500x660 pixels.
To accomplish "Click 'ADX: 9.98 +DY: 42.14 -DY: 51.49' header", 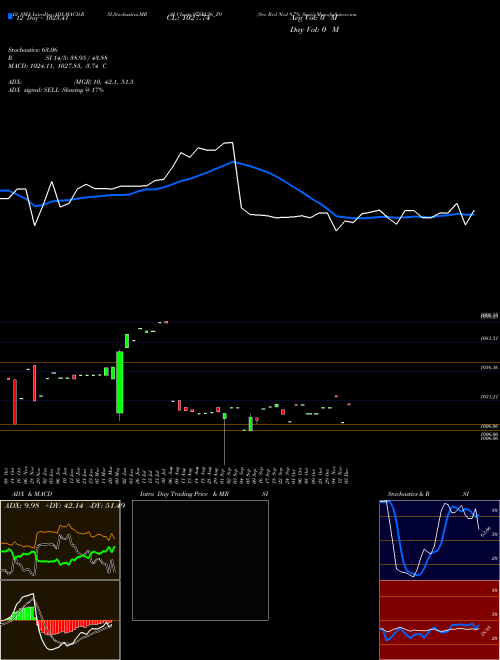I will pos(64,506).
